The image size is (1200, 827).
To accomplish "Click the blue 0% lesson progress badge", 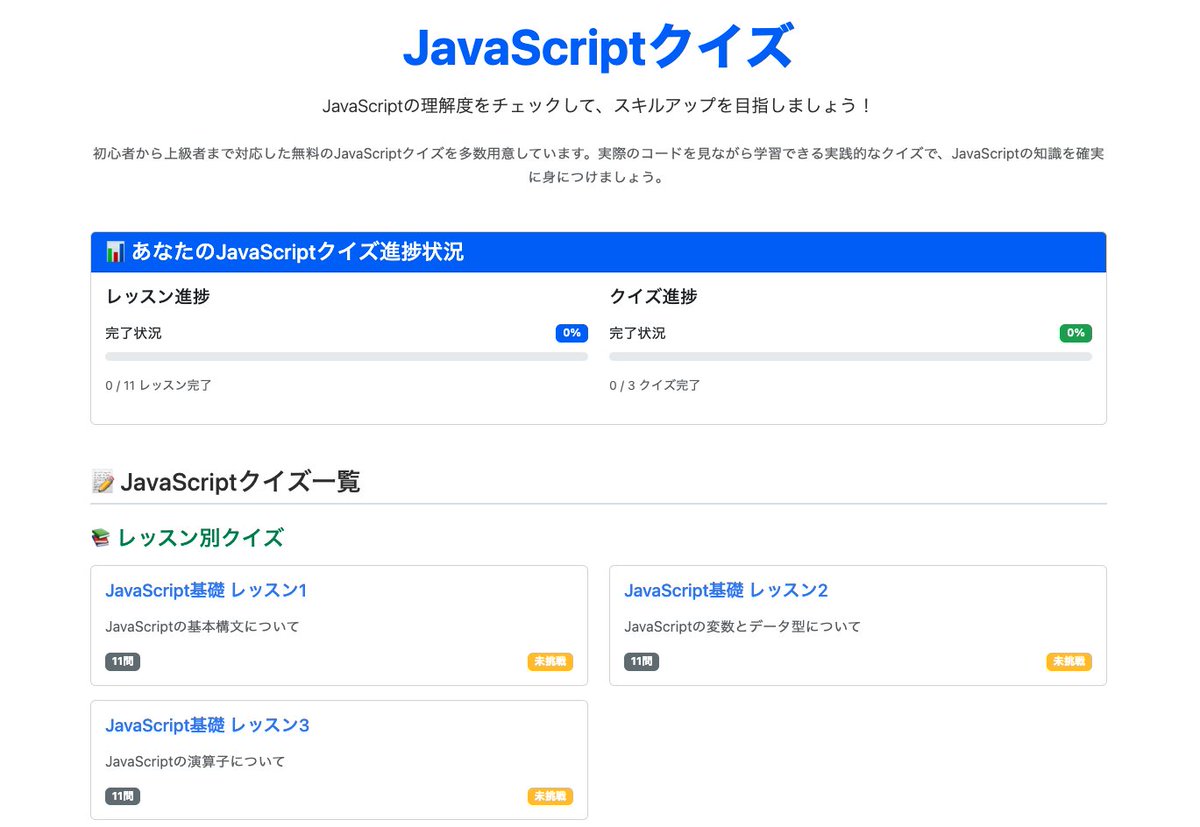I will (572, 333).
